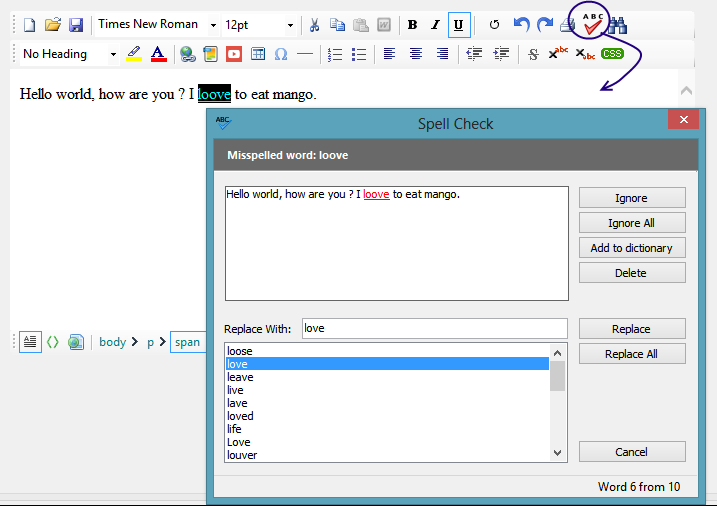
Task: Open file with the folder icon
Action: (53, 25)
